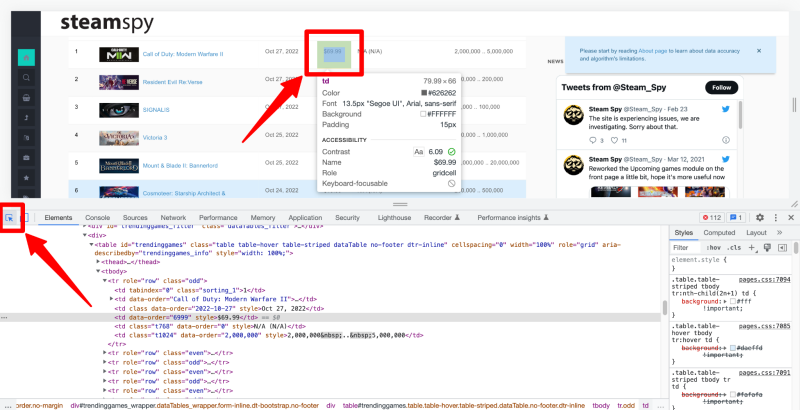The width and height of the screenshot is (800, 410).
Task: Click the 112 errors counter badge
Action: (712, 218)
